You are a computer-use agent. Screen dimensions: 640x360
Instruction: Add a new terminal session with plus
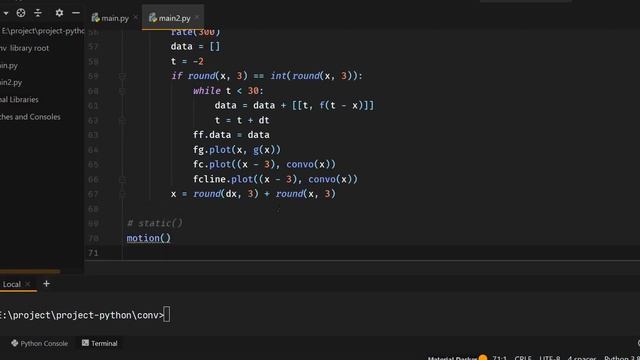click(46, 284)
